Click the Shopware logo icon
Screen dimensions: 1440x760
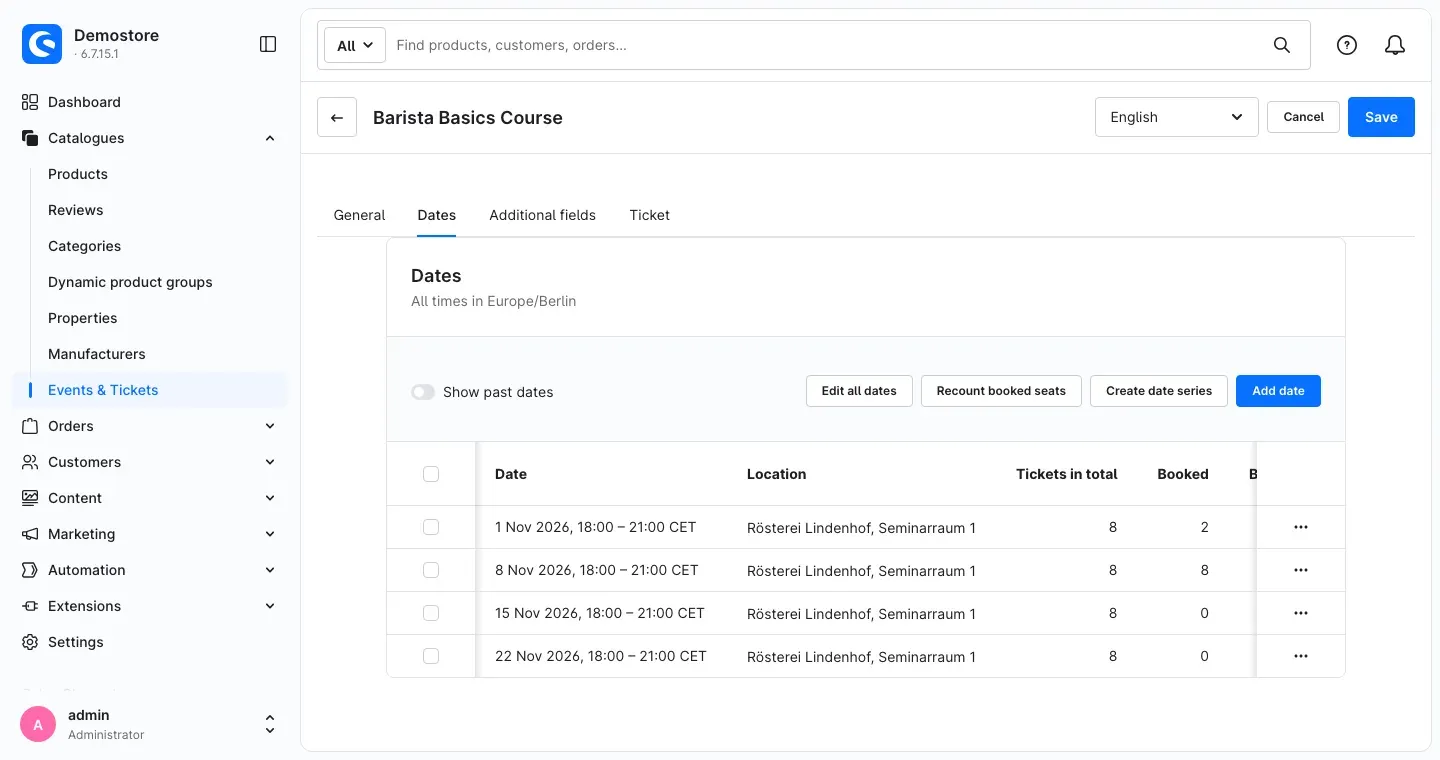(42, 44)
